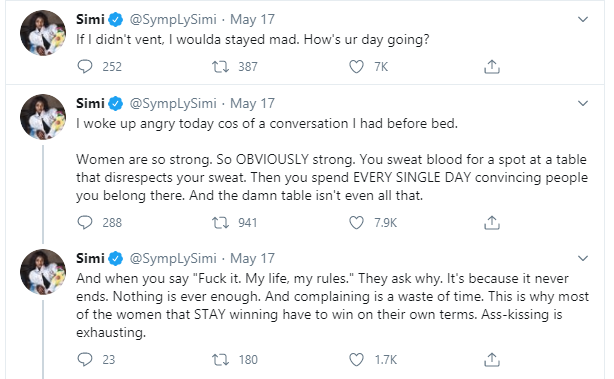Image resolution: width=614 pixels, height=379 pixels.
Task: Click Simi's avatar on the 'I woke up angry' tweet
Action: pyautogui.click(x=43, y=117)
